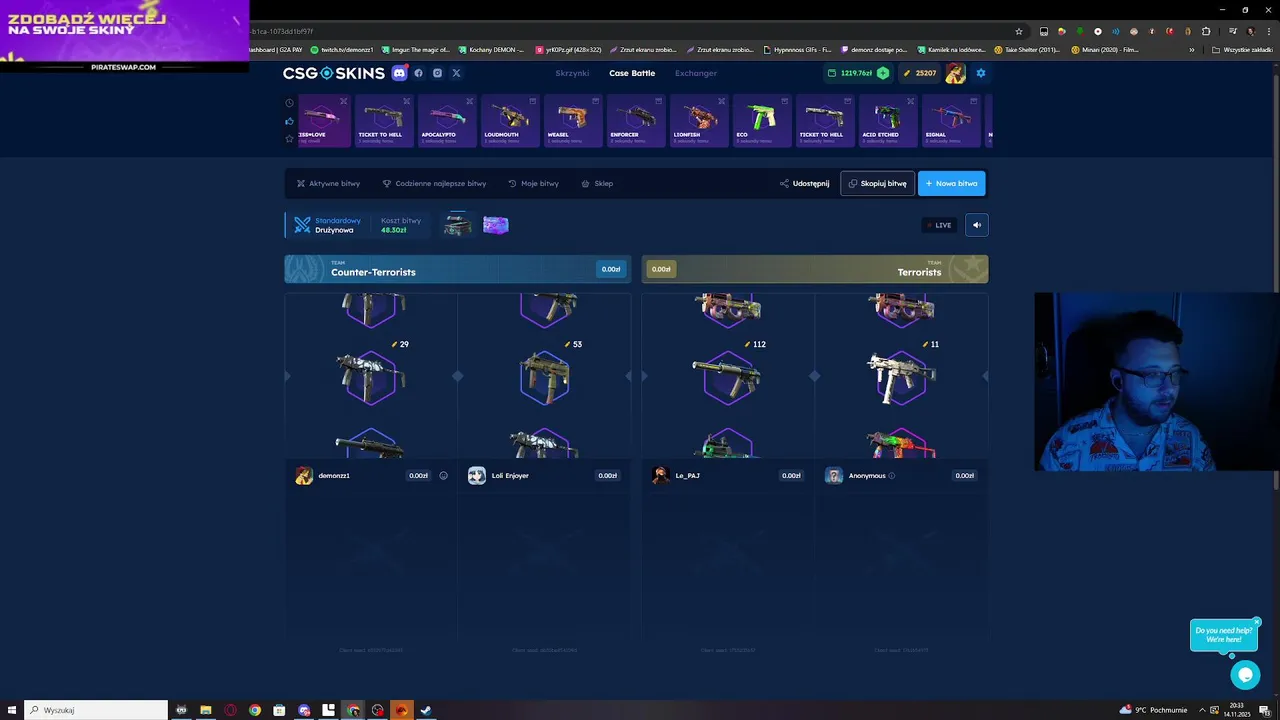Open File Explorer from the taskbar
Image resolution: width=1280 pixels, height=720 pixels.
(206, 710)
